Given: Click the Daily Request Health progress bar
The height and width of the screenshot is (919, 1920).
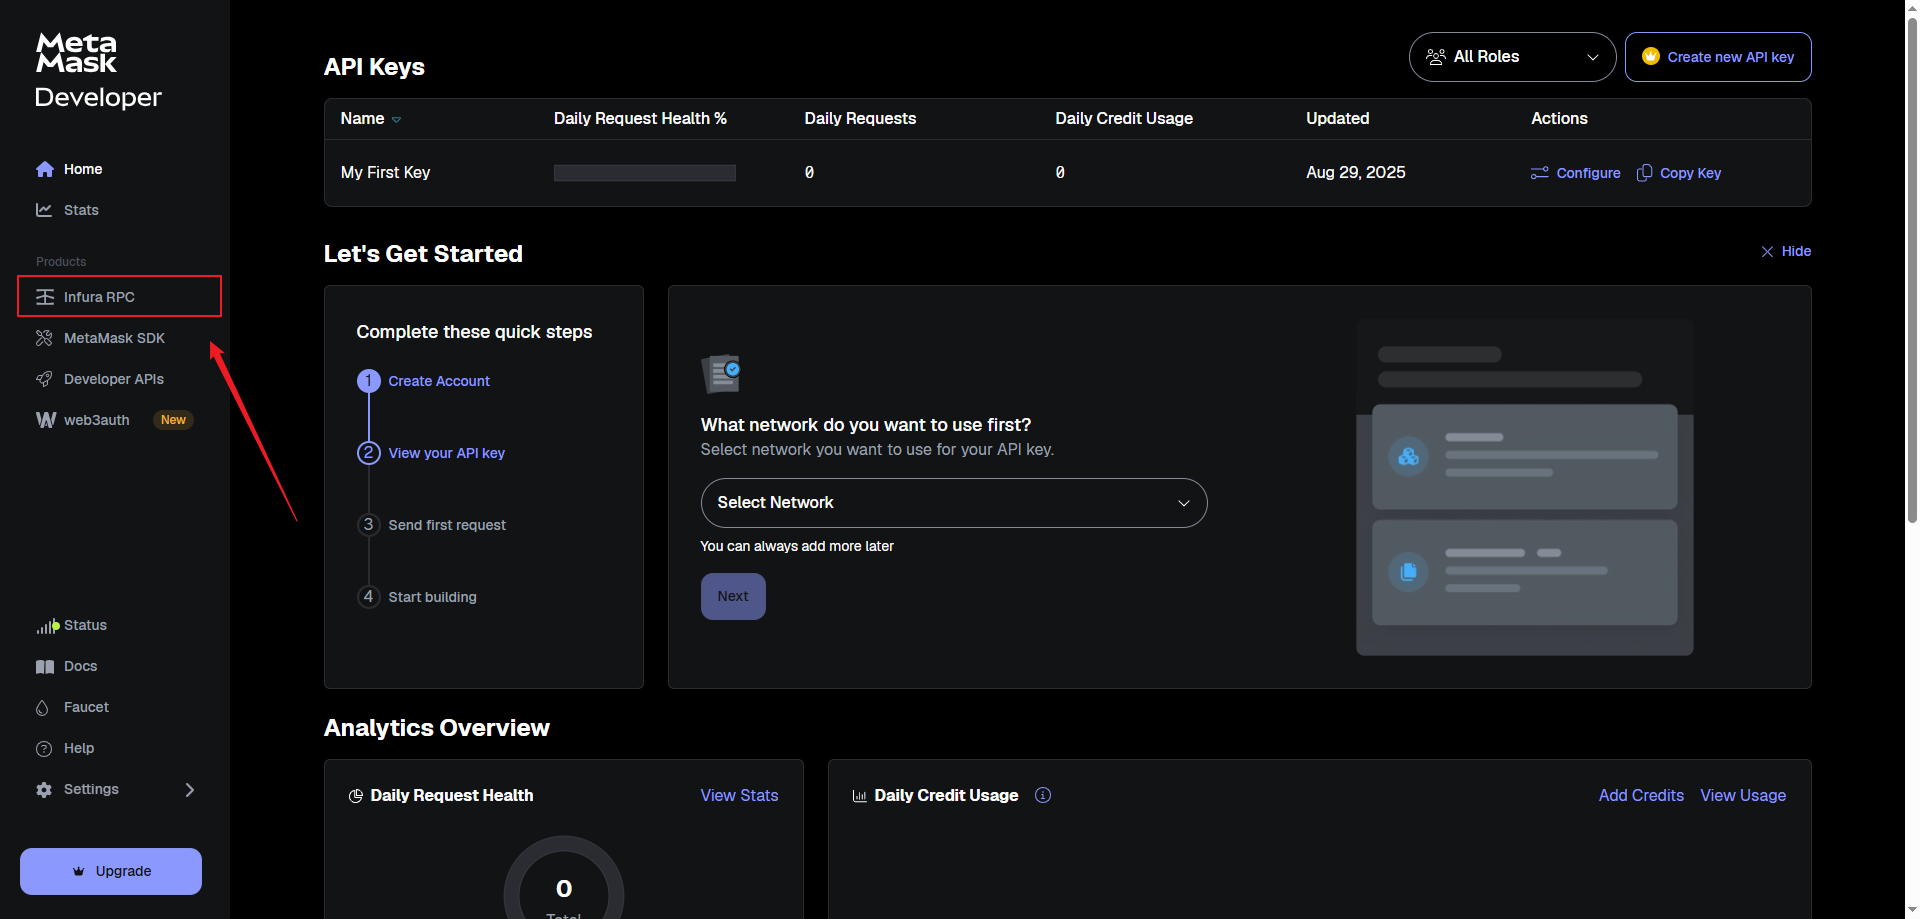Looking at the screenshot, I should (645, 173).
